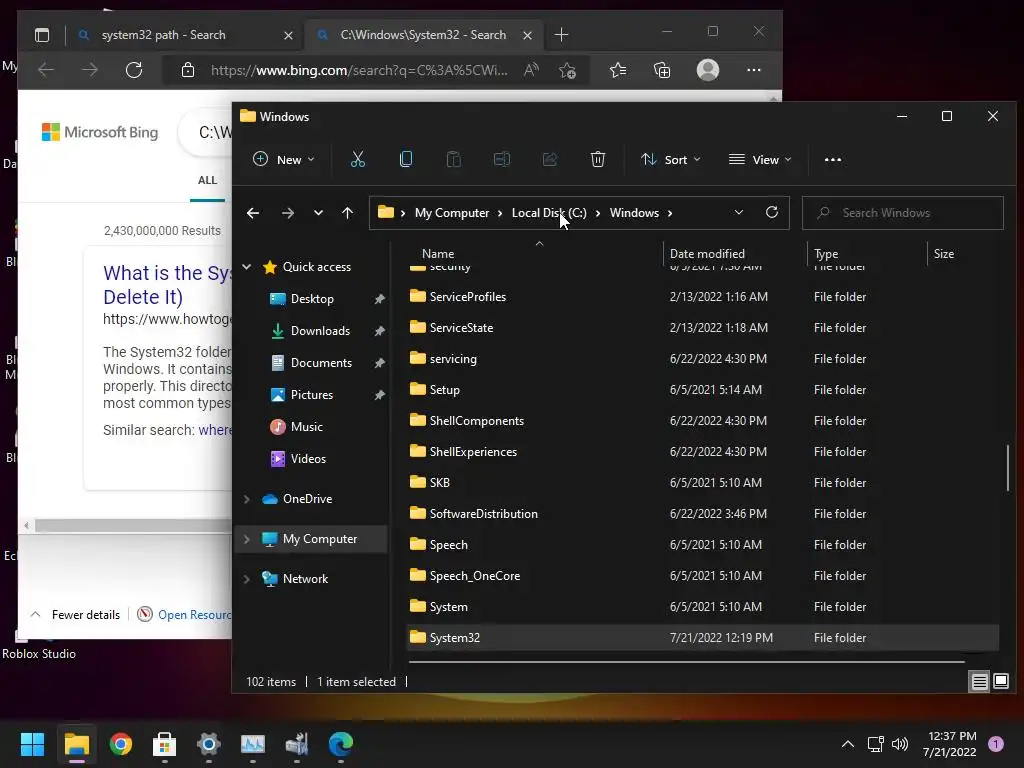Image resolution: width=1024 pixels, height=768 pixels.
Task: Open the New item dropdown
Action: point(283,159)
